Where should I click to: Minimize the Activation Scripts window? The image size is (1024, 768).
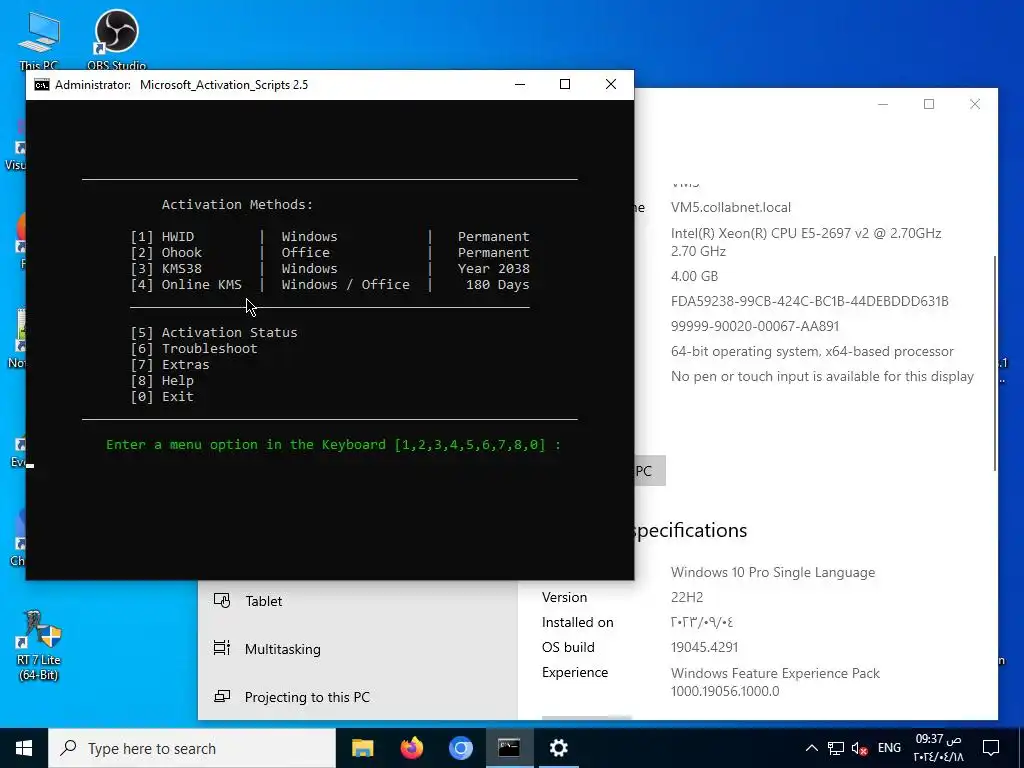point(520,84)
